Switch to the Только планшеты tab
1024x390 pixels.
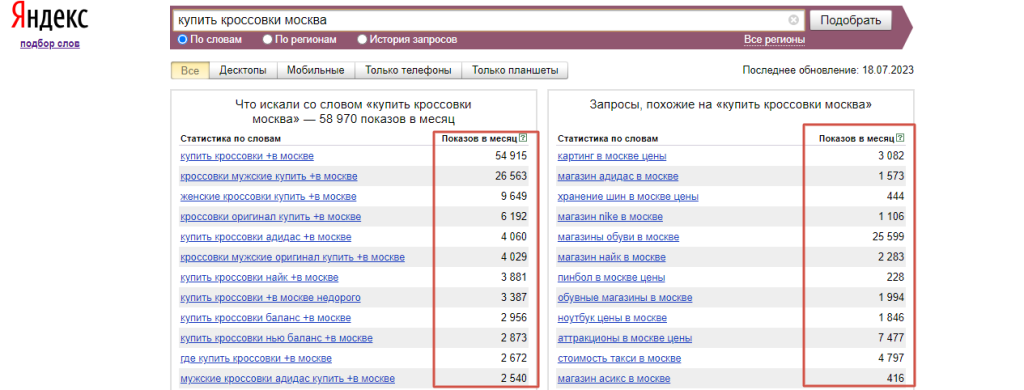[515, 71]
